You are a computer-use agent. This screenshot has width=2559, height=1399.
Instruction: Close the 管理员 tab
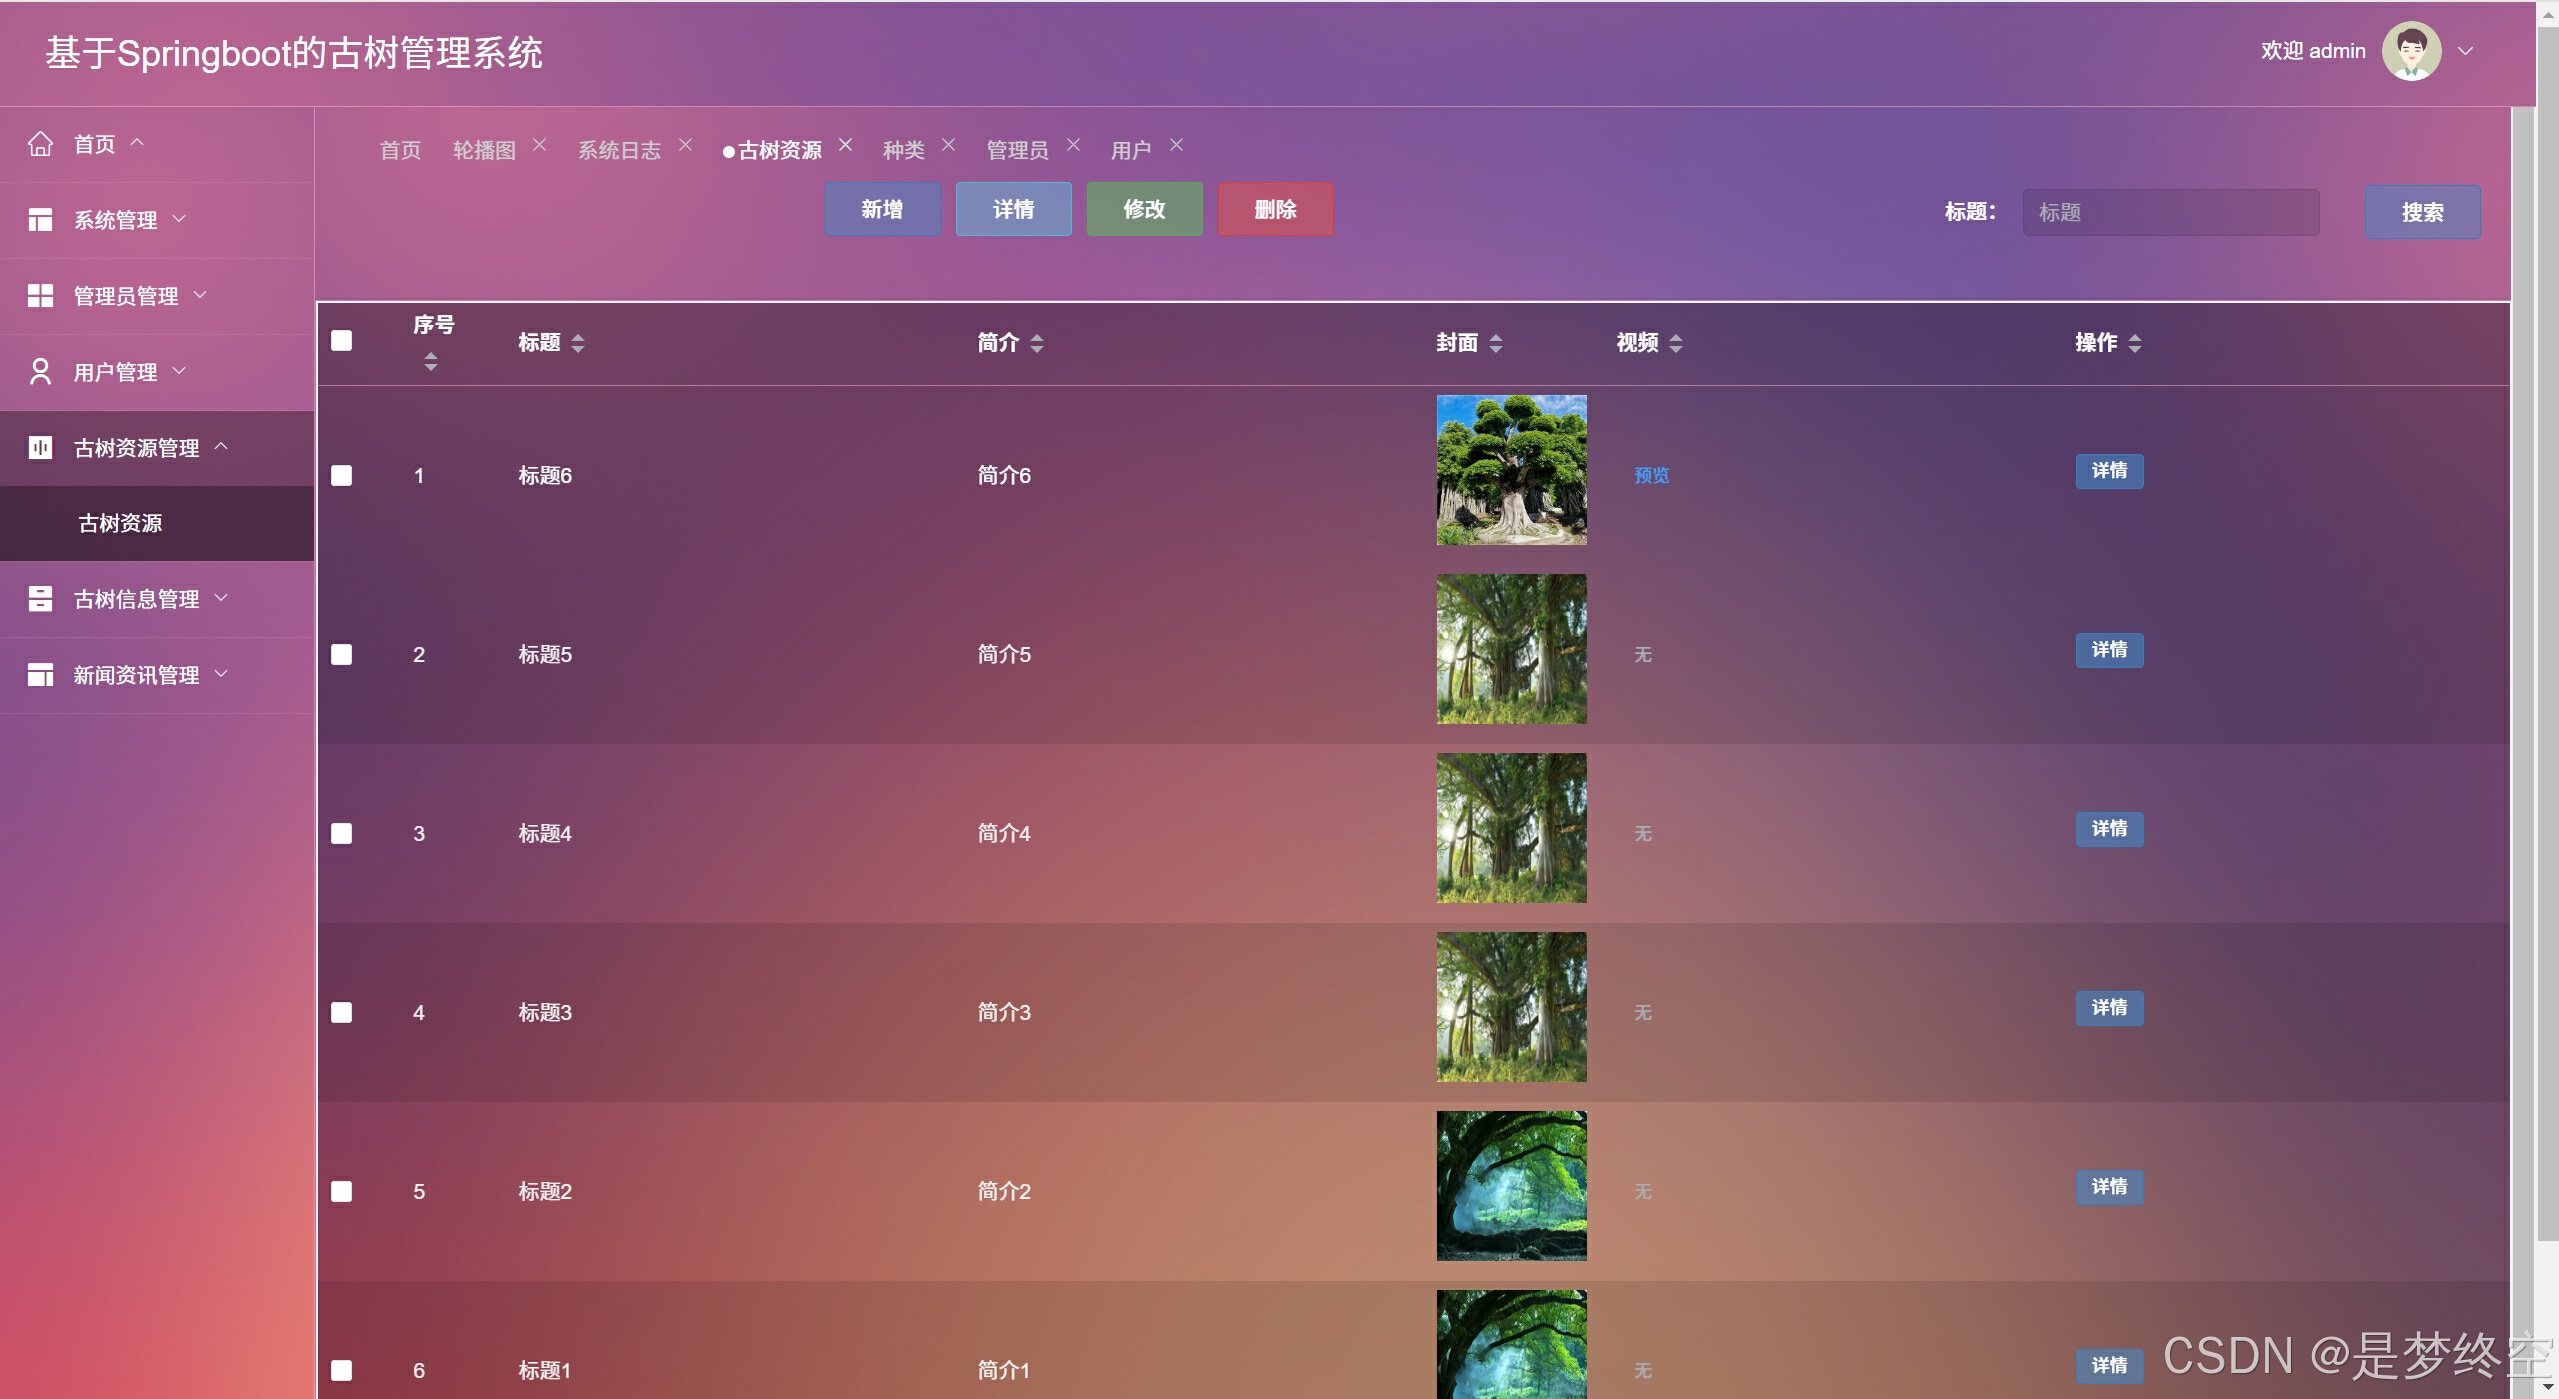(1073, 145)
